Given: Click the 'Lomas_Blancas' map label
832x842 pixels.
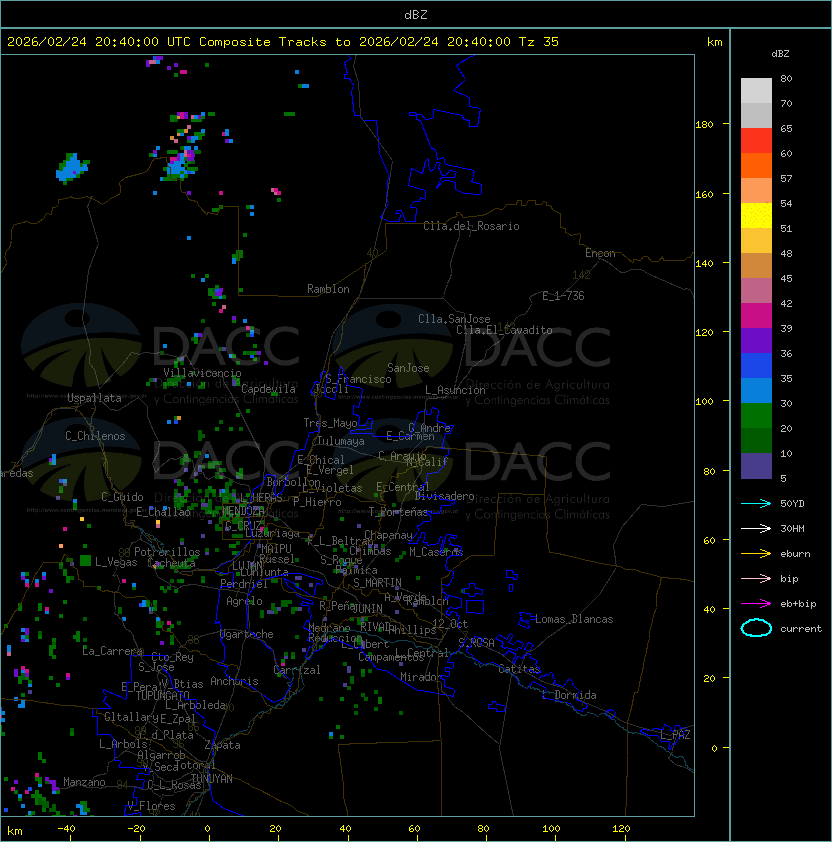Looking at the screenshot, I should (574, 619).
